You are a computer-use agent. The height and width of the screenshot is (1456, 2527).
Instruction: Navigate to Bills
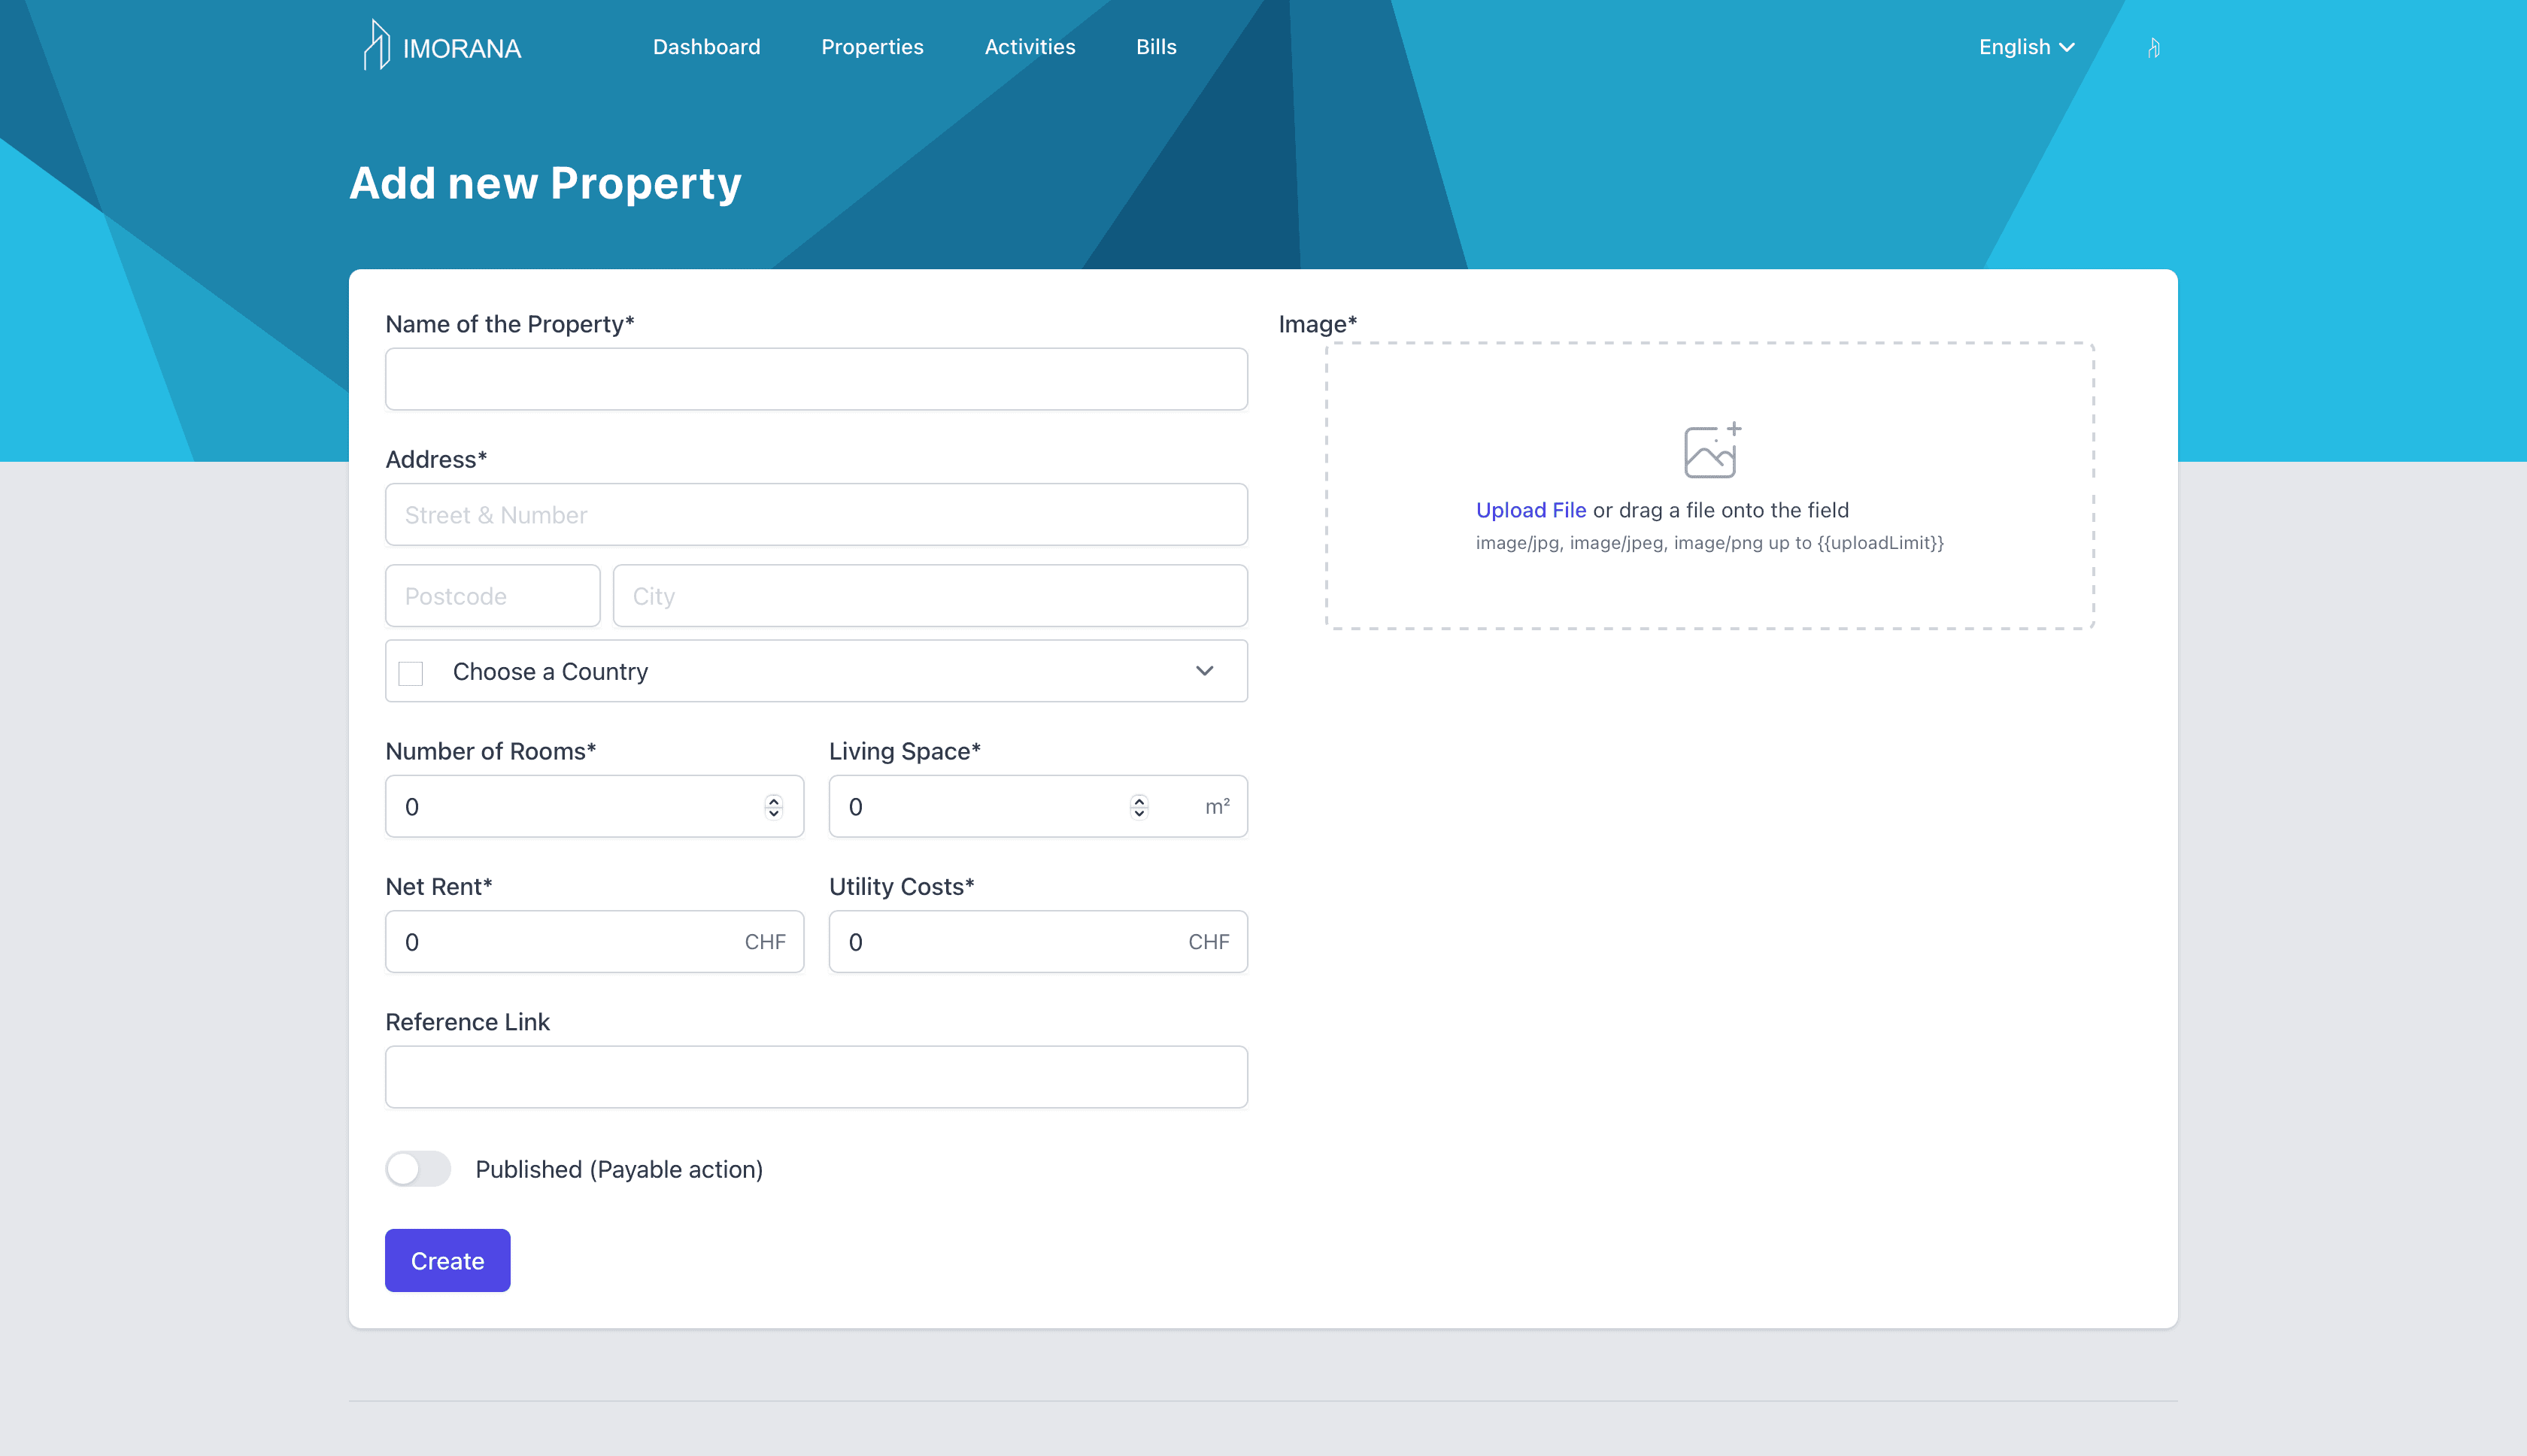(1156, 47)
